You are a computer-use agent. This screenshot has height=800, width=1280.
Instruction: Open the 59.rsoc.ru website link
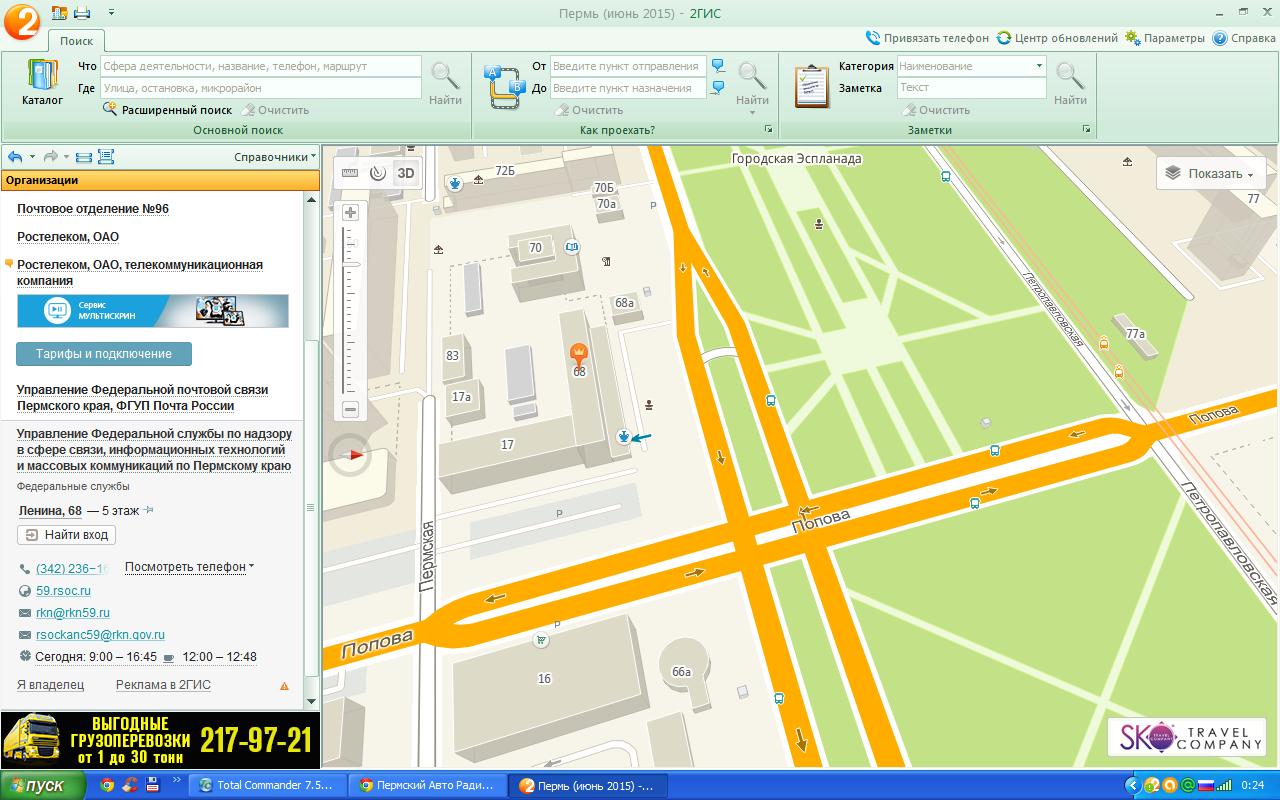click(x=63, y=591)
